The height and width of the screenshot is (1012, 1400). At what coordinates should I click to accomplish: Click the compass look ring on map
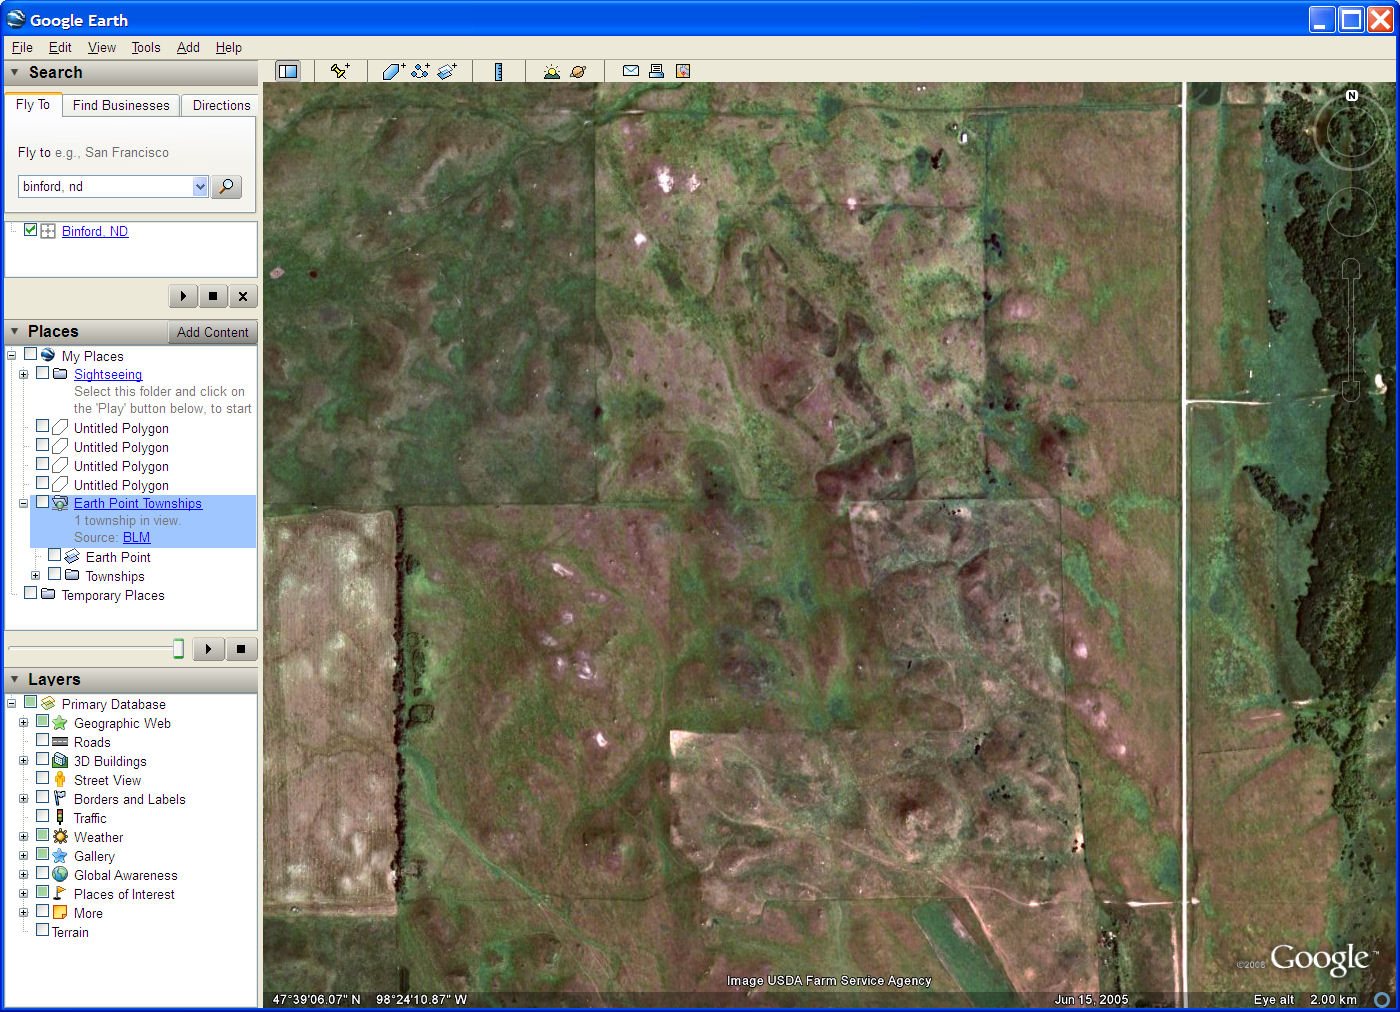coord(1351,131)
